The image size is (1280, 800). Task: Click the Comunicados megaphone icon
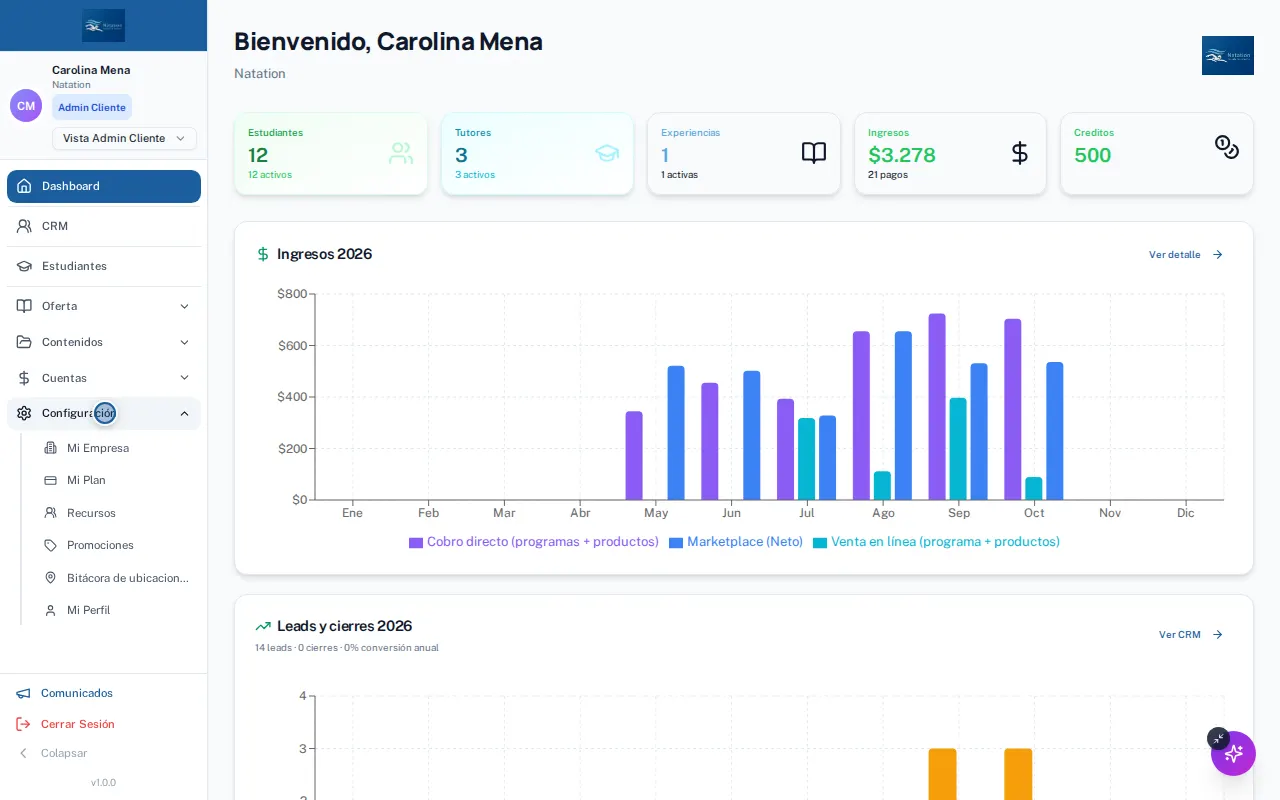pos(23,693)
